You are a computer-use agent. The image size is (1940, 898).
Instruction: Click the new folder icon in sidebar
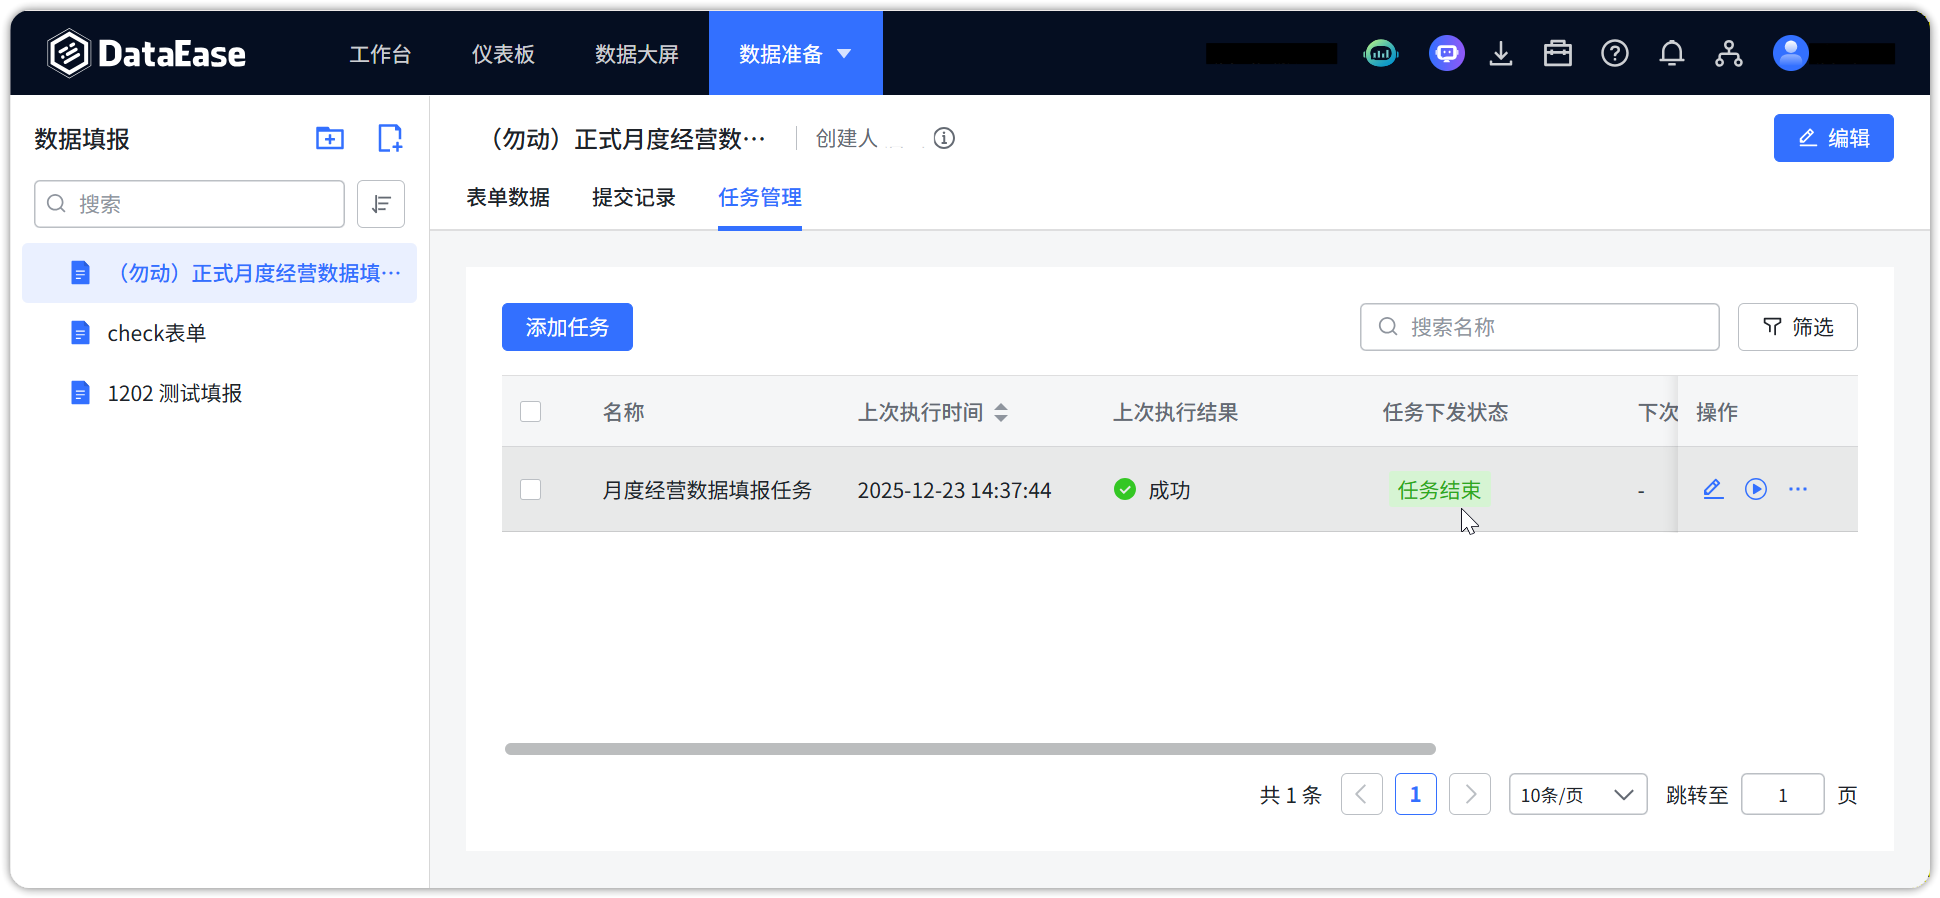[x=329, y=138]
